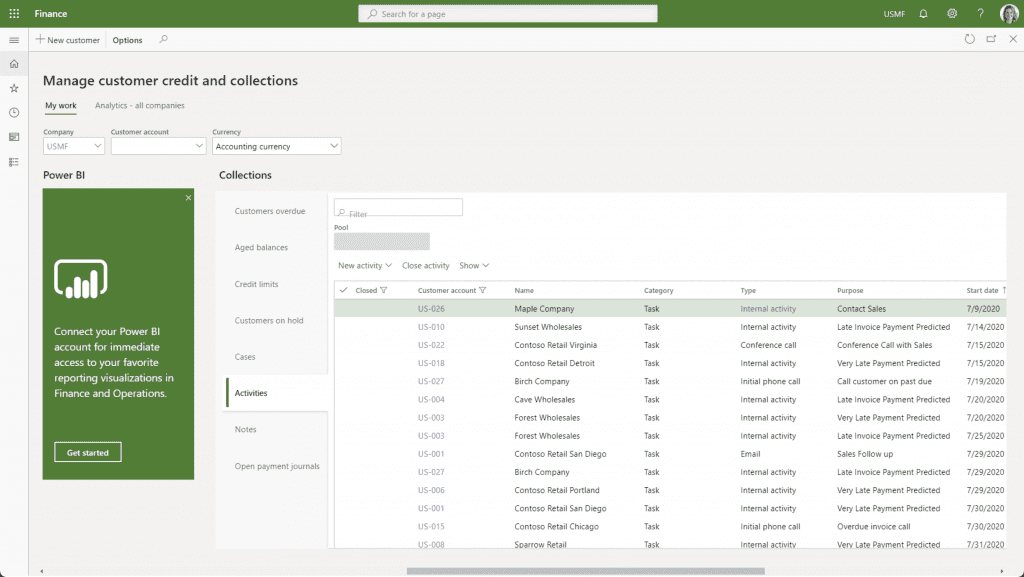1024x577 pixels.
Task: Click the Name column header
Action: click(x=524, y=290)
